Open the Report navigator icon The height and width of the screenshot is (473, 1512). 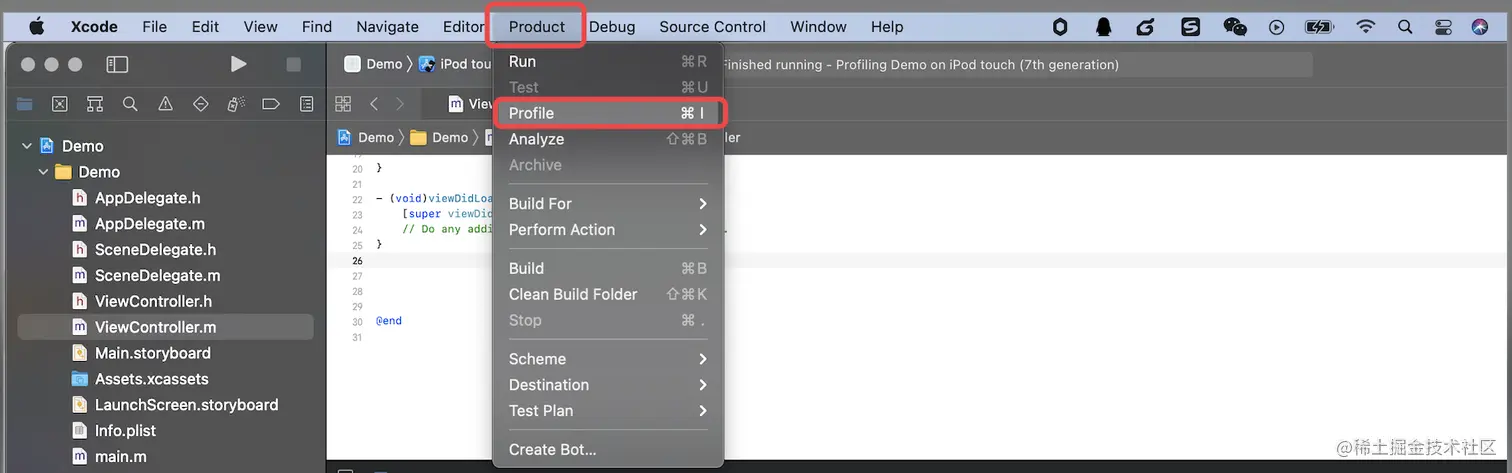(306, 104)
